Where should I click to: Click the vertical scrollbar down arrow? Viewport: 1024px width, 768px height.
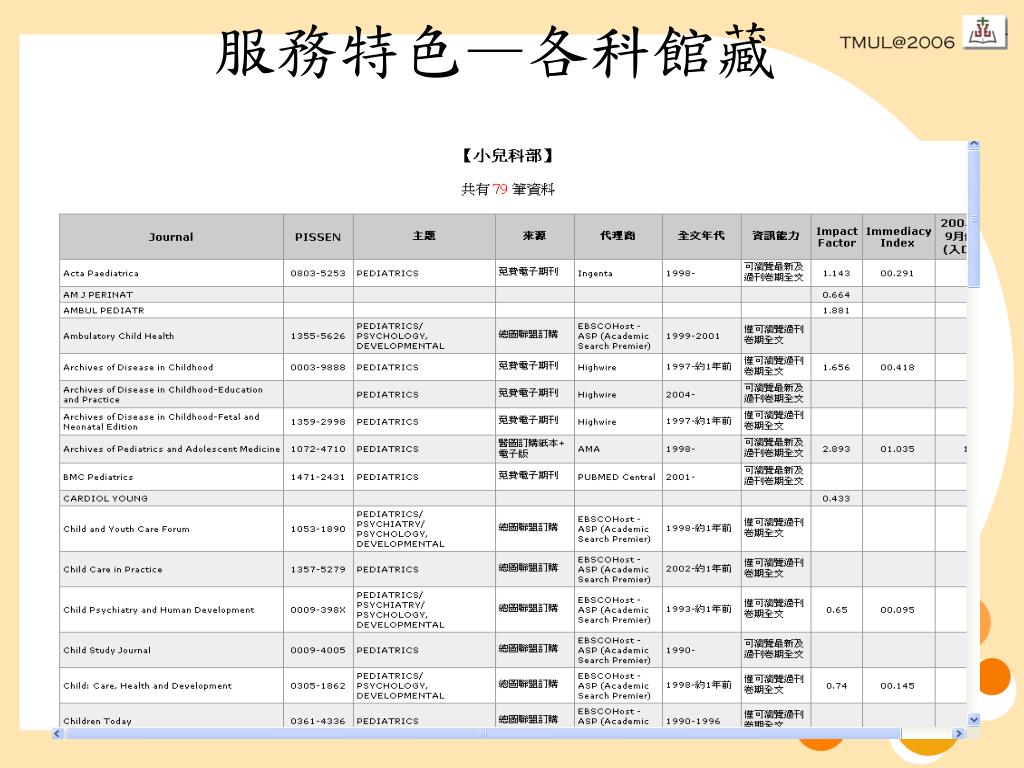click(974, 720)
